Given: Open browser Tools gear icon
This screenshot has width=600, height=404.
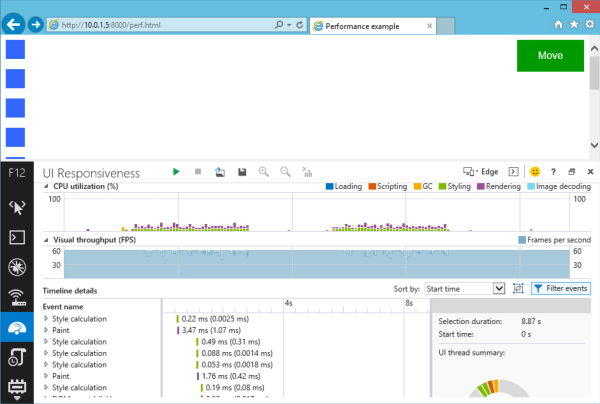Looking at the screenshot, I should click(x=590, y=24).
